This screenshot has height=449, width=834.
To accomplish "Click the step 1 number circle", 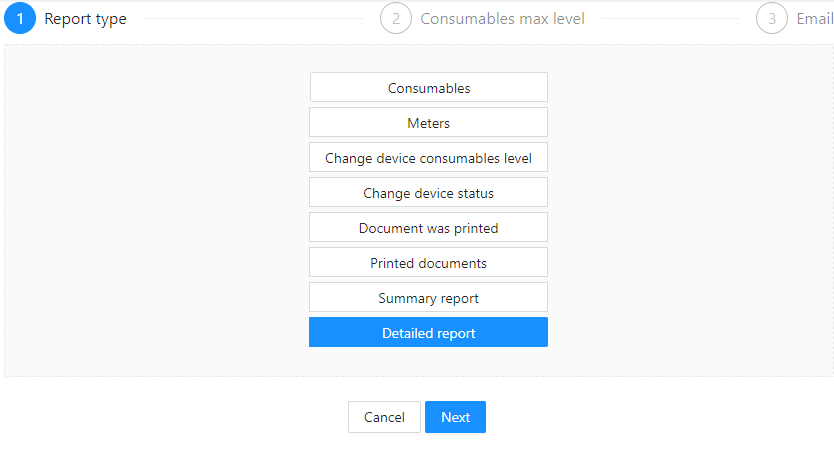I will pos(20,19).
